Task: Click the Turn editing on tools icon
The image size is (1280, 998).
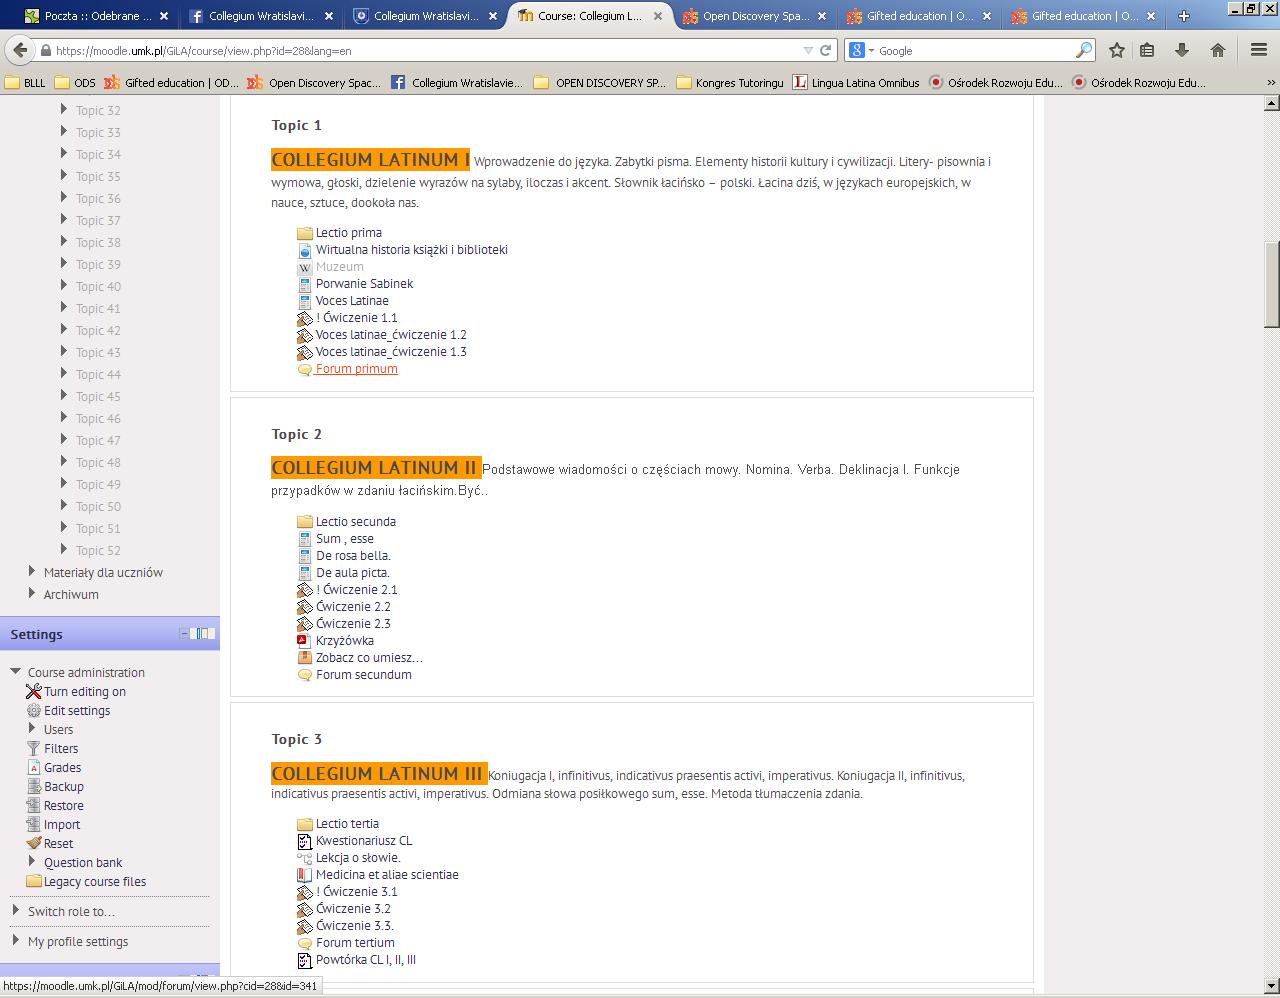Action: pos(33,692)
